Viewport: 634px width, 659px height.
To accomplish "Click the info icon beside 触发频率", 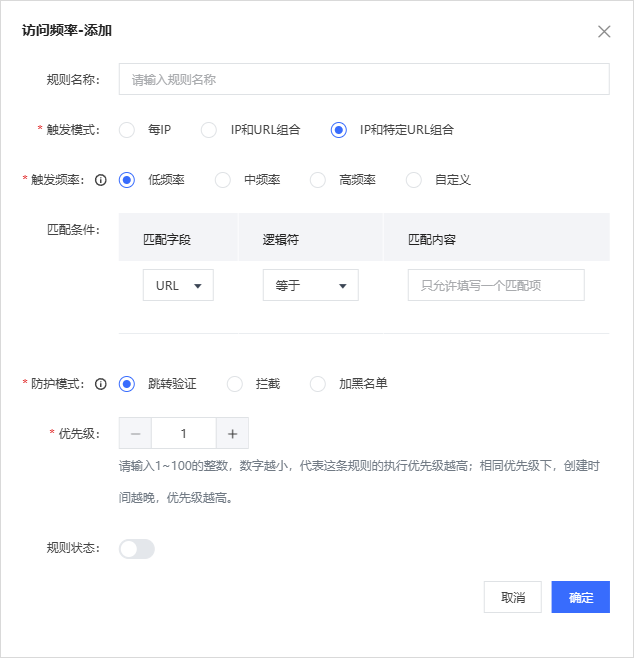I will 101,180.
